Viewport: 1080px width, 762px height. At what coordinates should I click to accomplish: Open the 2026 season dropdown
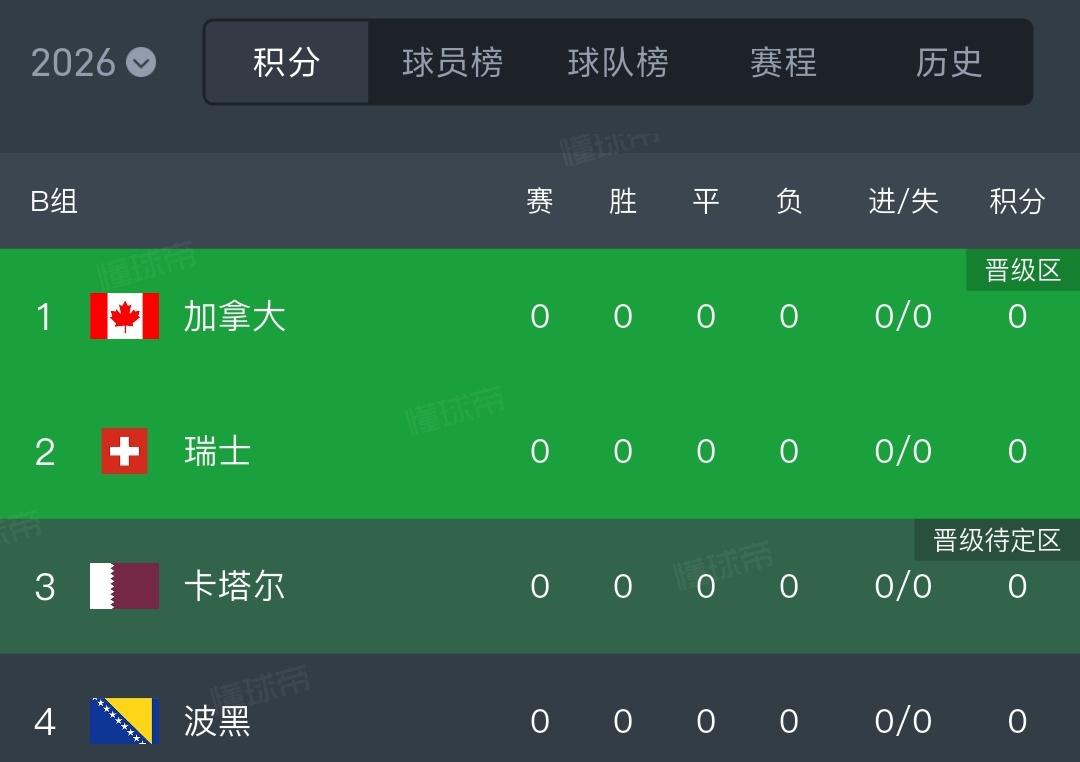(93, 62)
